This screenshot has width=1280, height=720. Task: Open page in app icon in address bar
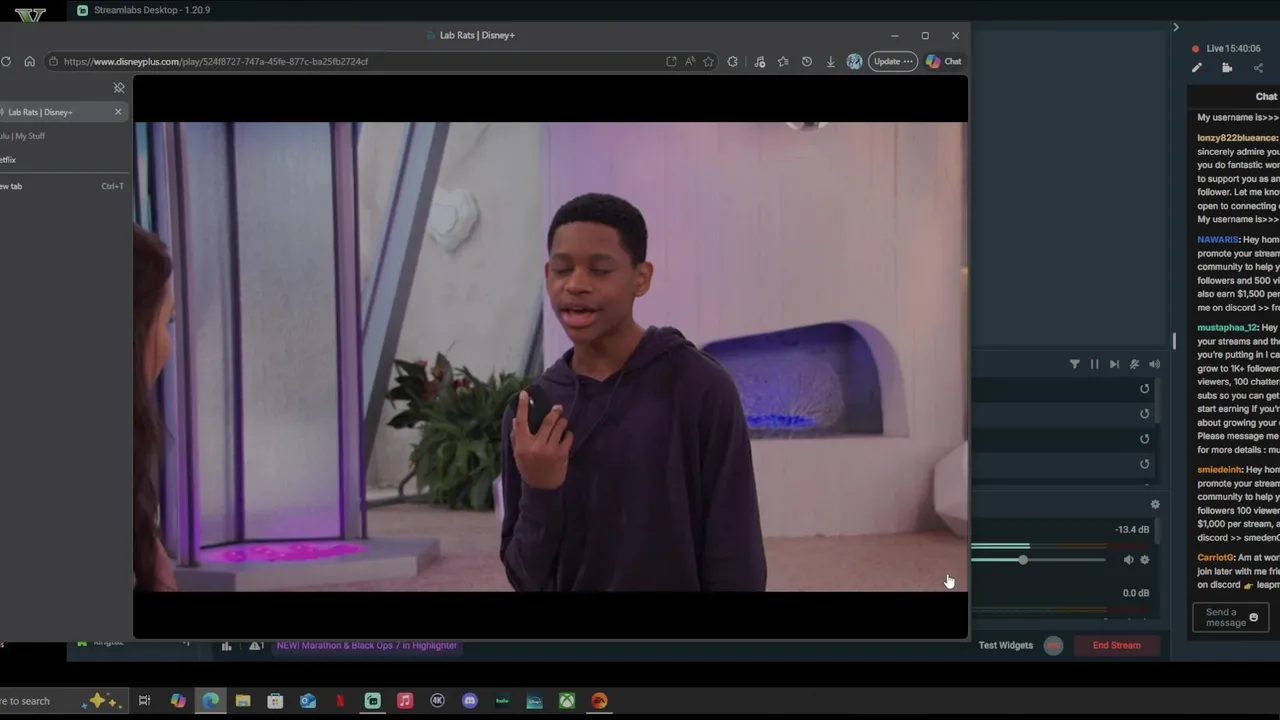[671, 61]
